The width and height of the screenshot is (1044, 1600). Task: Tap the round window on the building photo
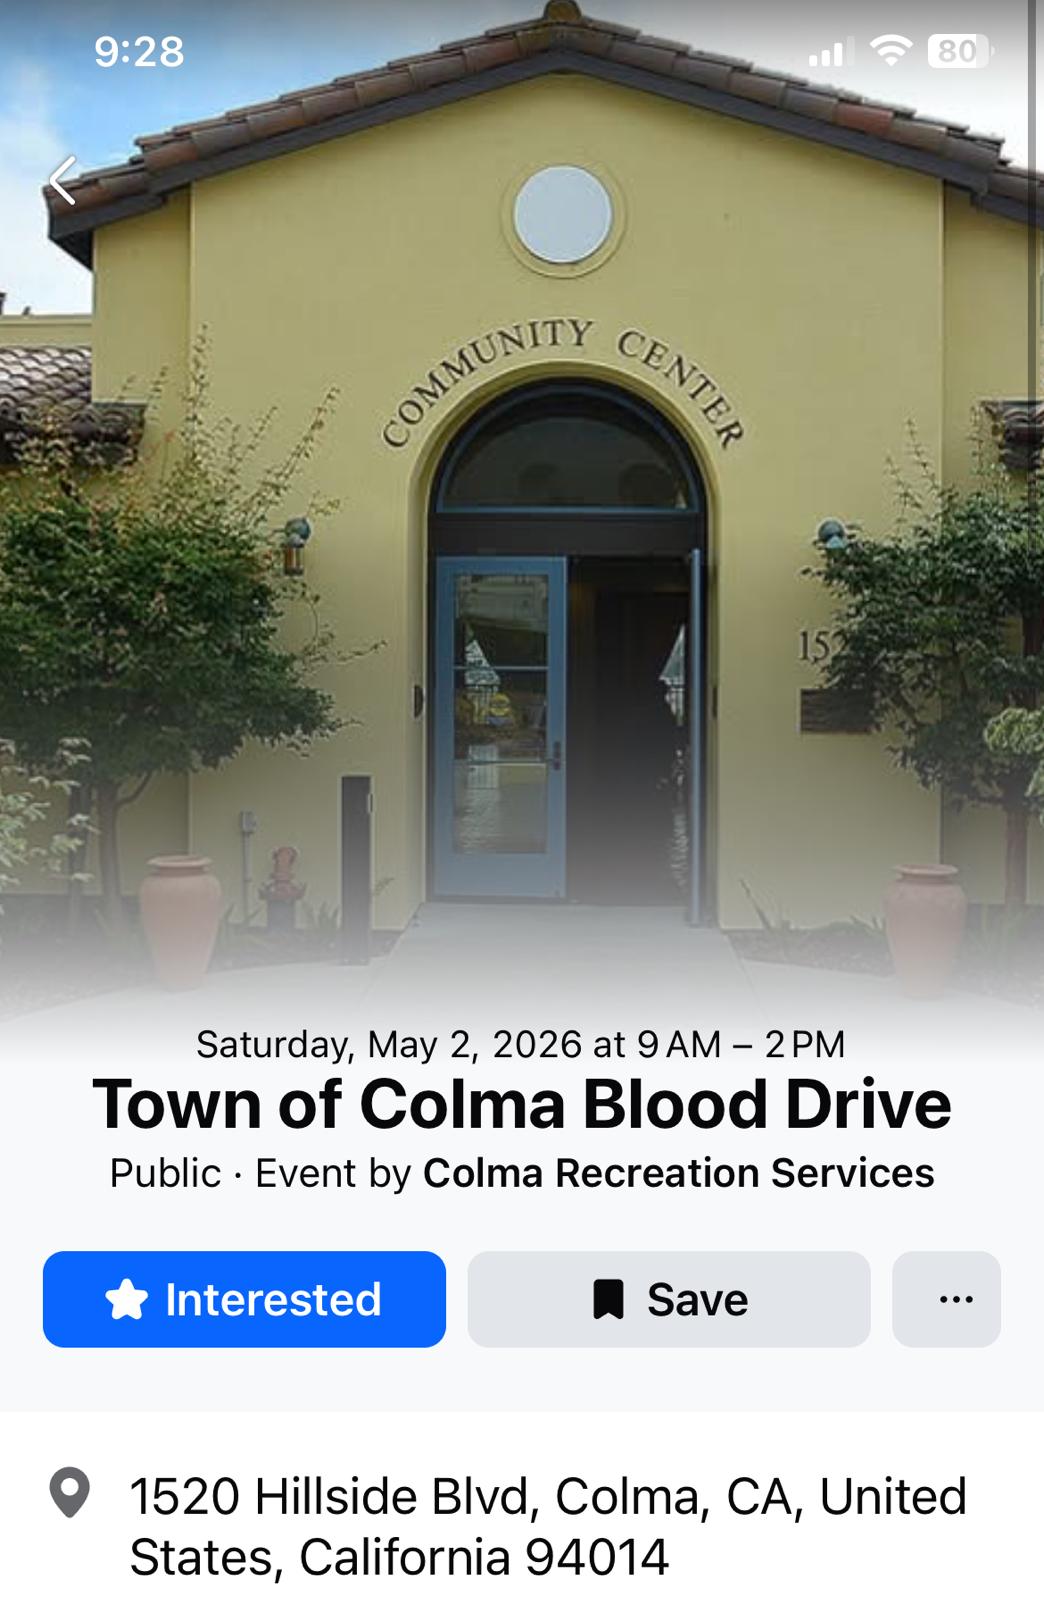pos(562,215)
